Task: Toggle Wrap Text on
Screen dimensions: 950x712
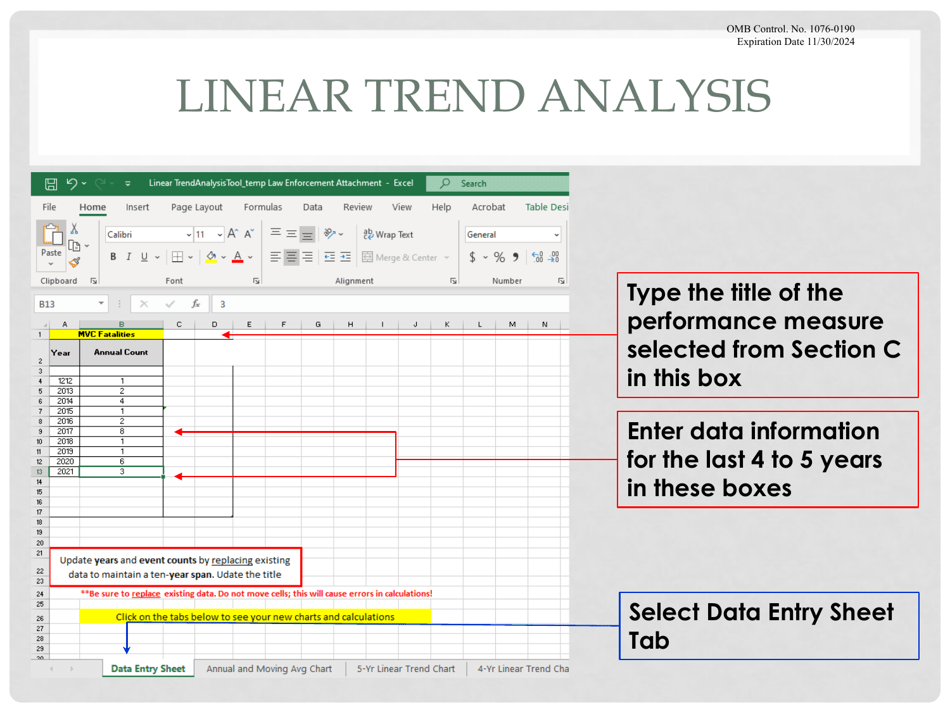Action: point(388,235)
